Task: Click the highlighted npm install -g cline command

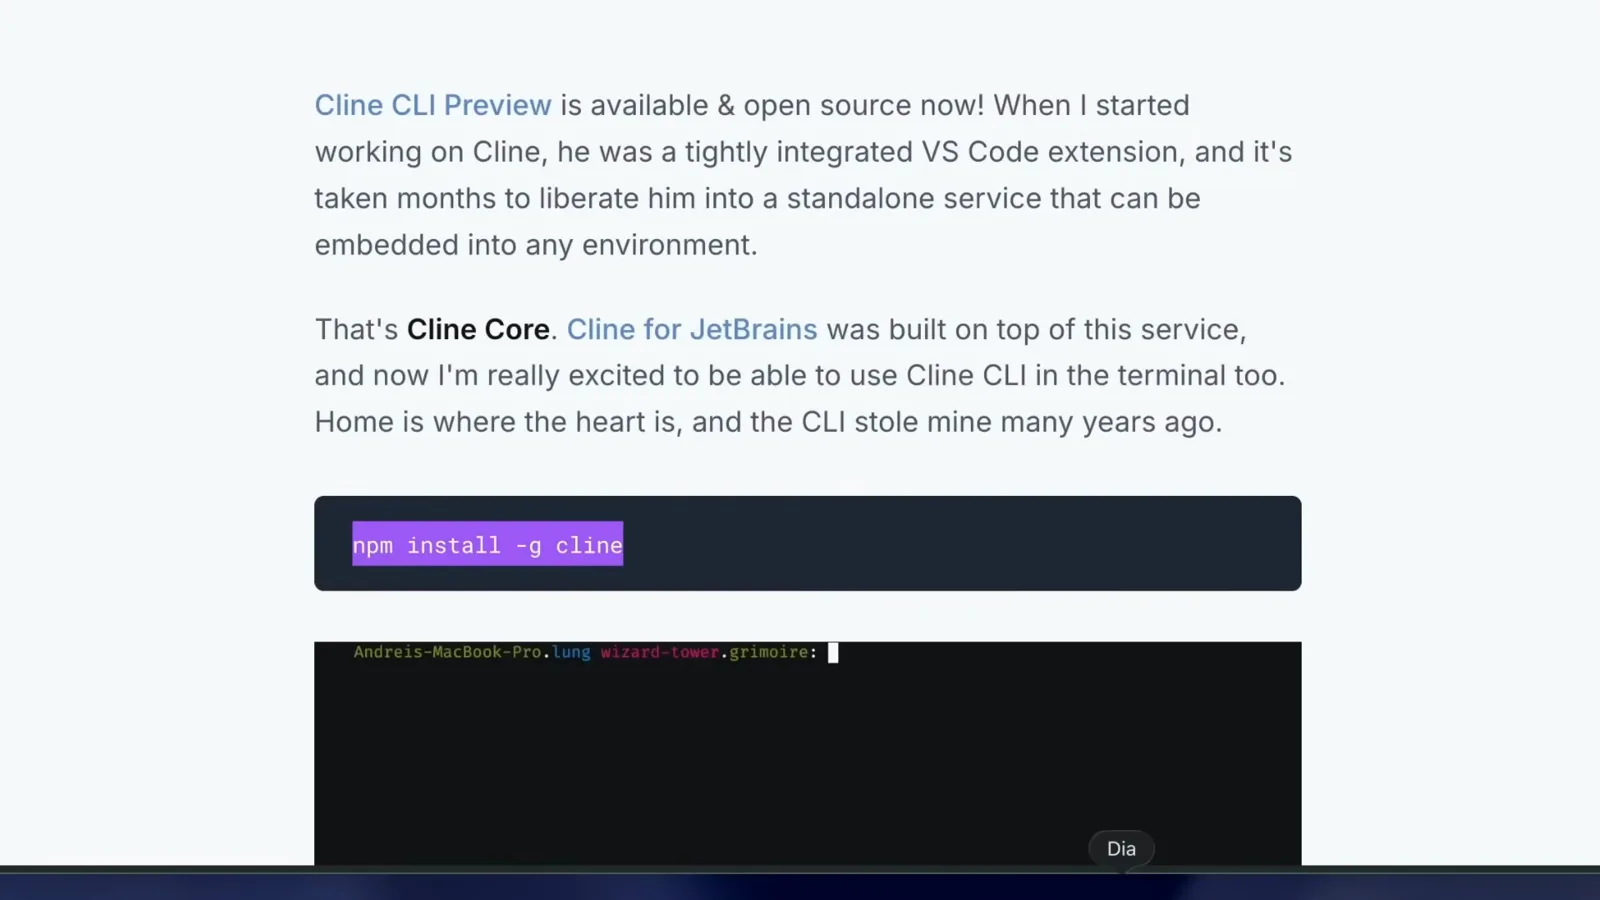Action: [x=488, y=545]
